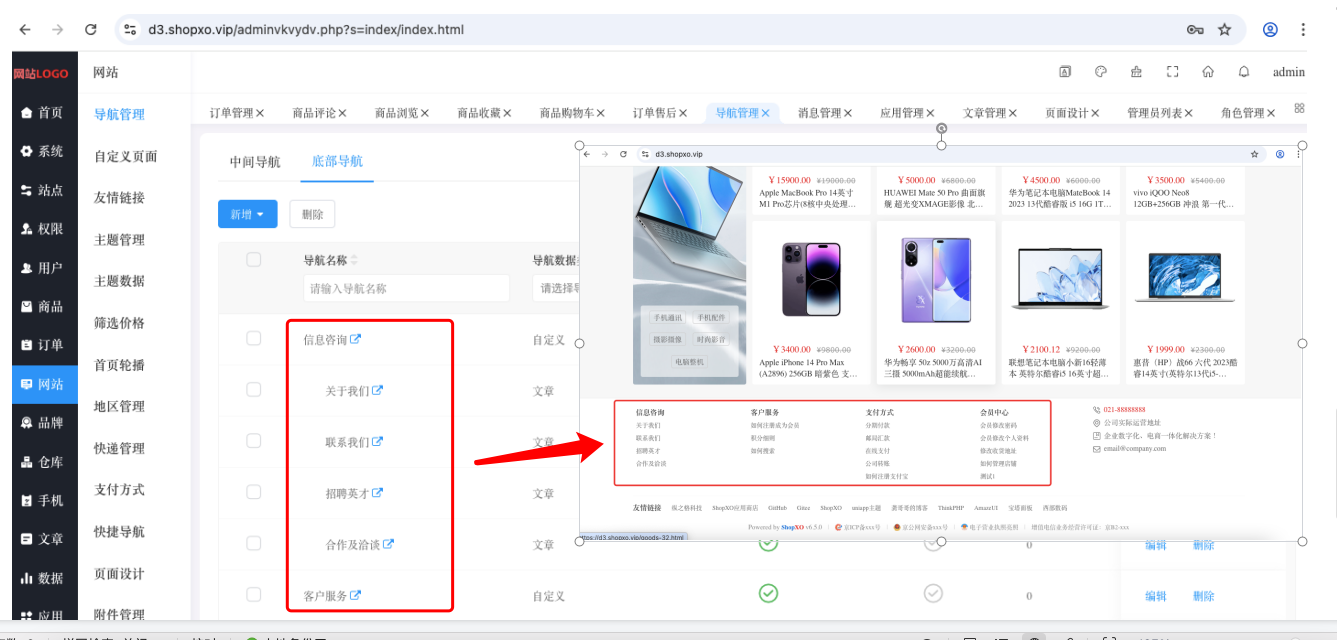Delete the 客户服务 row via 删除 link
Image resolution: width=1337 pixels, height=640 pixels.
[x=1204, y=596]
